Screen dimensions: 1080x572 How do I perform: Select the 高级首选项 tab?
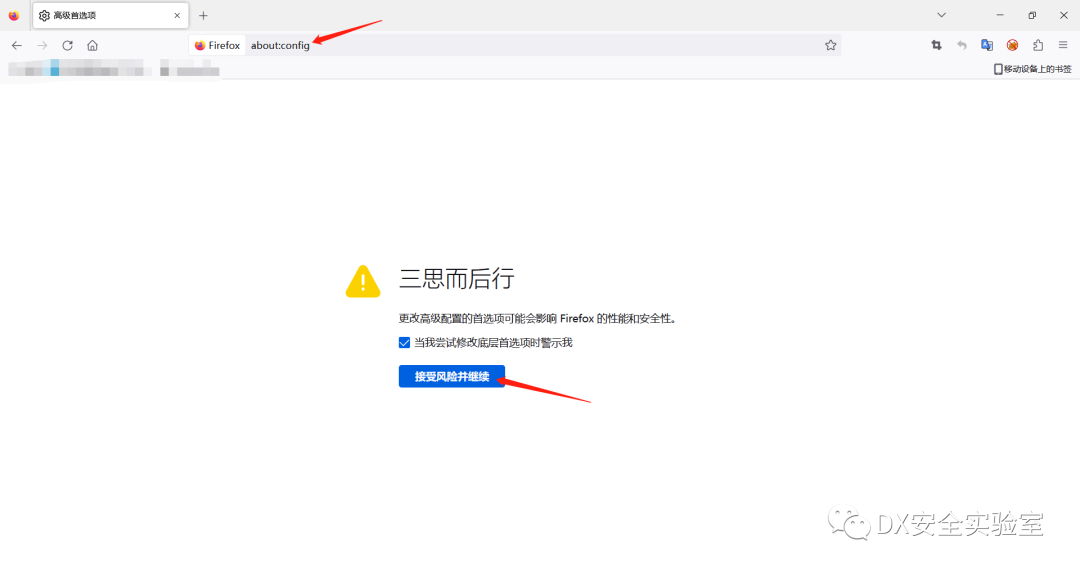(x=100, y=16)
